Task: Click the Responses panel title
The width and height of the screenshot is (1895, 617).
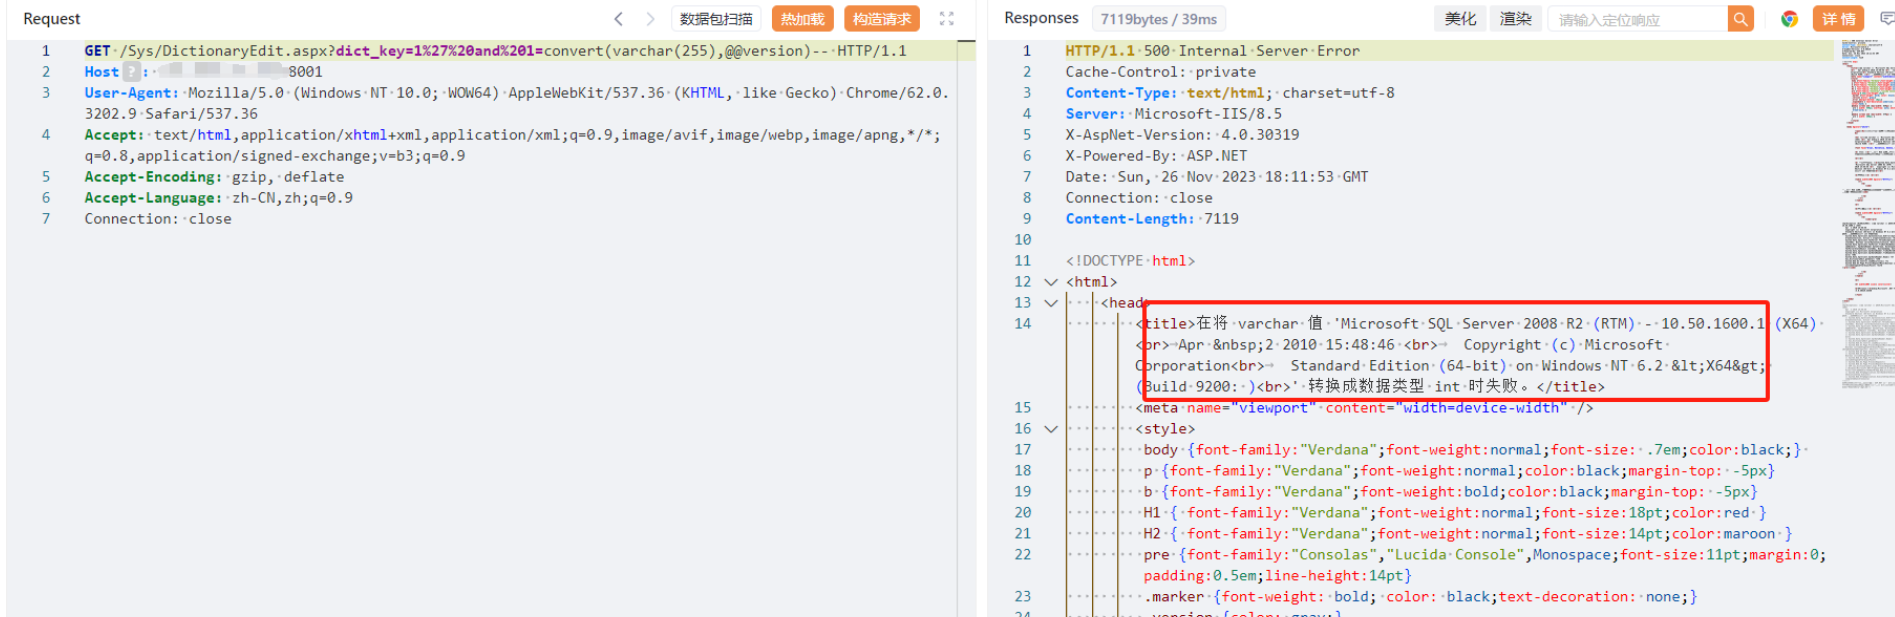Action: coord(1041,18)
